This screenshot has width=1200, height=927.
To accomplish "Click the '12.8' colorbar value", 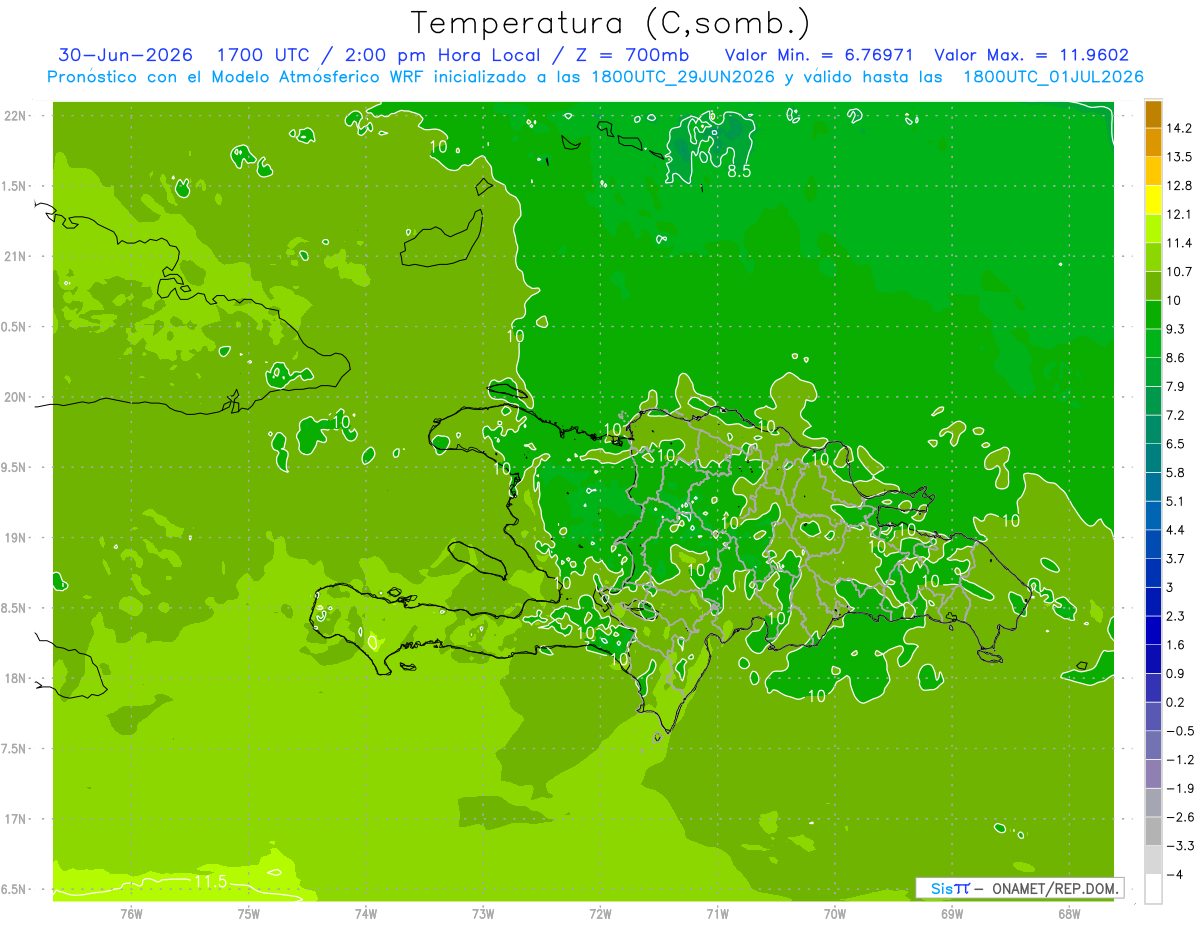I will pos(1179,186).
